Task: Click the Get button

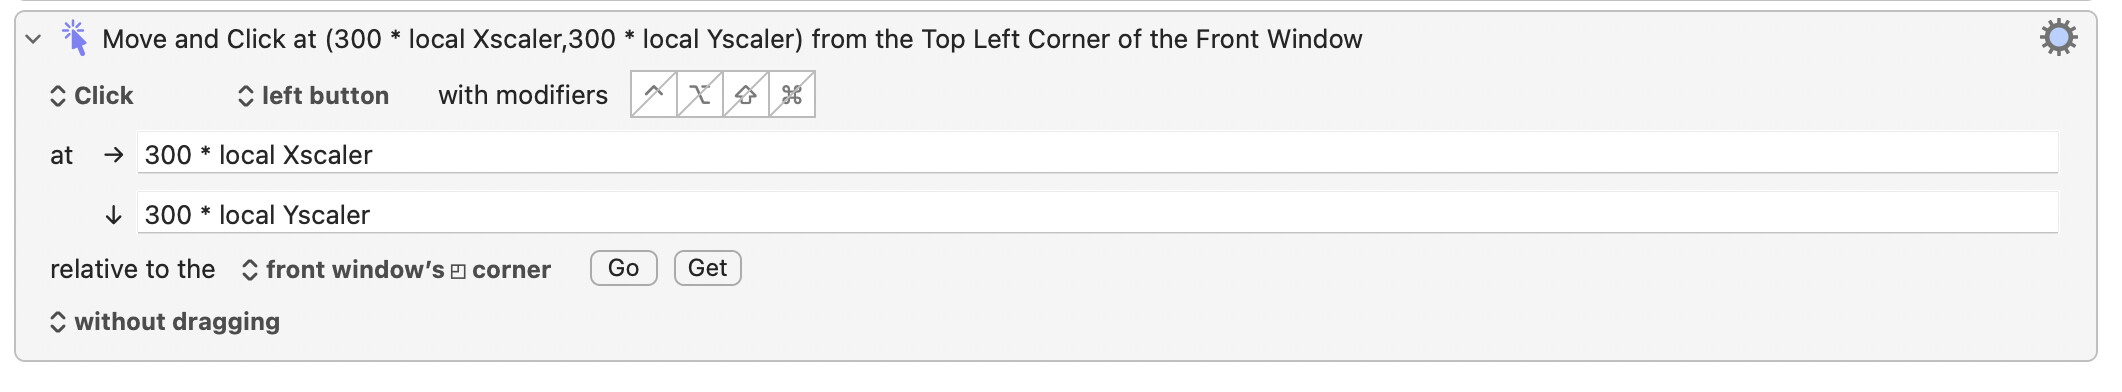Action: point(708,268)
